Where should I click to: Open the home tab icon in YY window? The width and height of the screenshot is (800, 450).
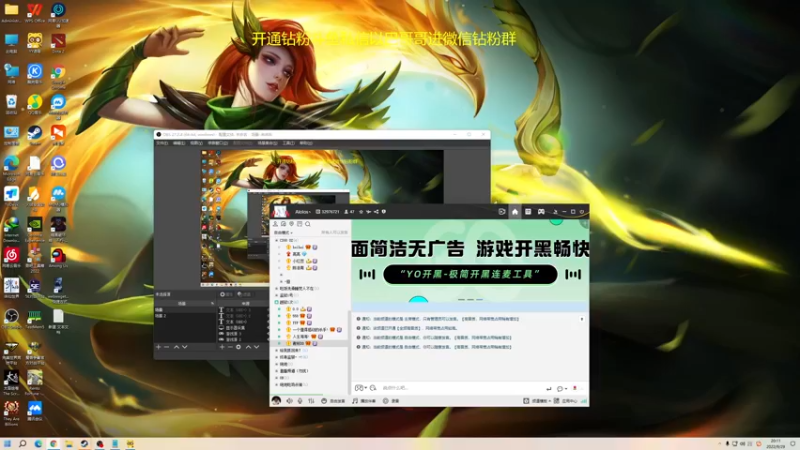pos(515,212)
